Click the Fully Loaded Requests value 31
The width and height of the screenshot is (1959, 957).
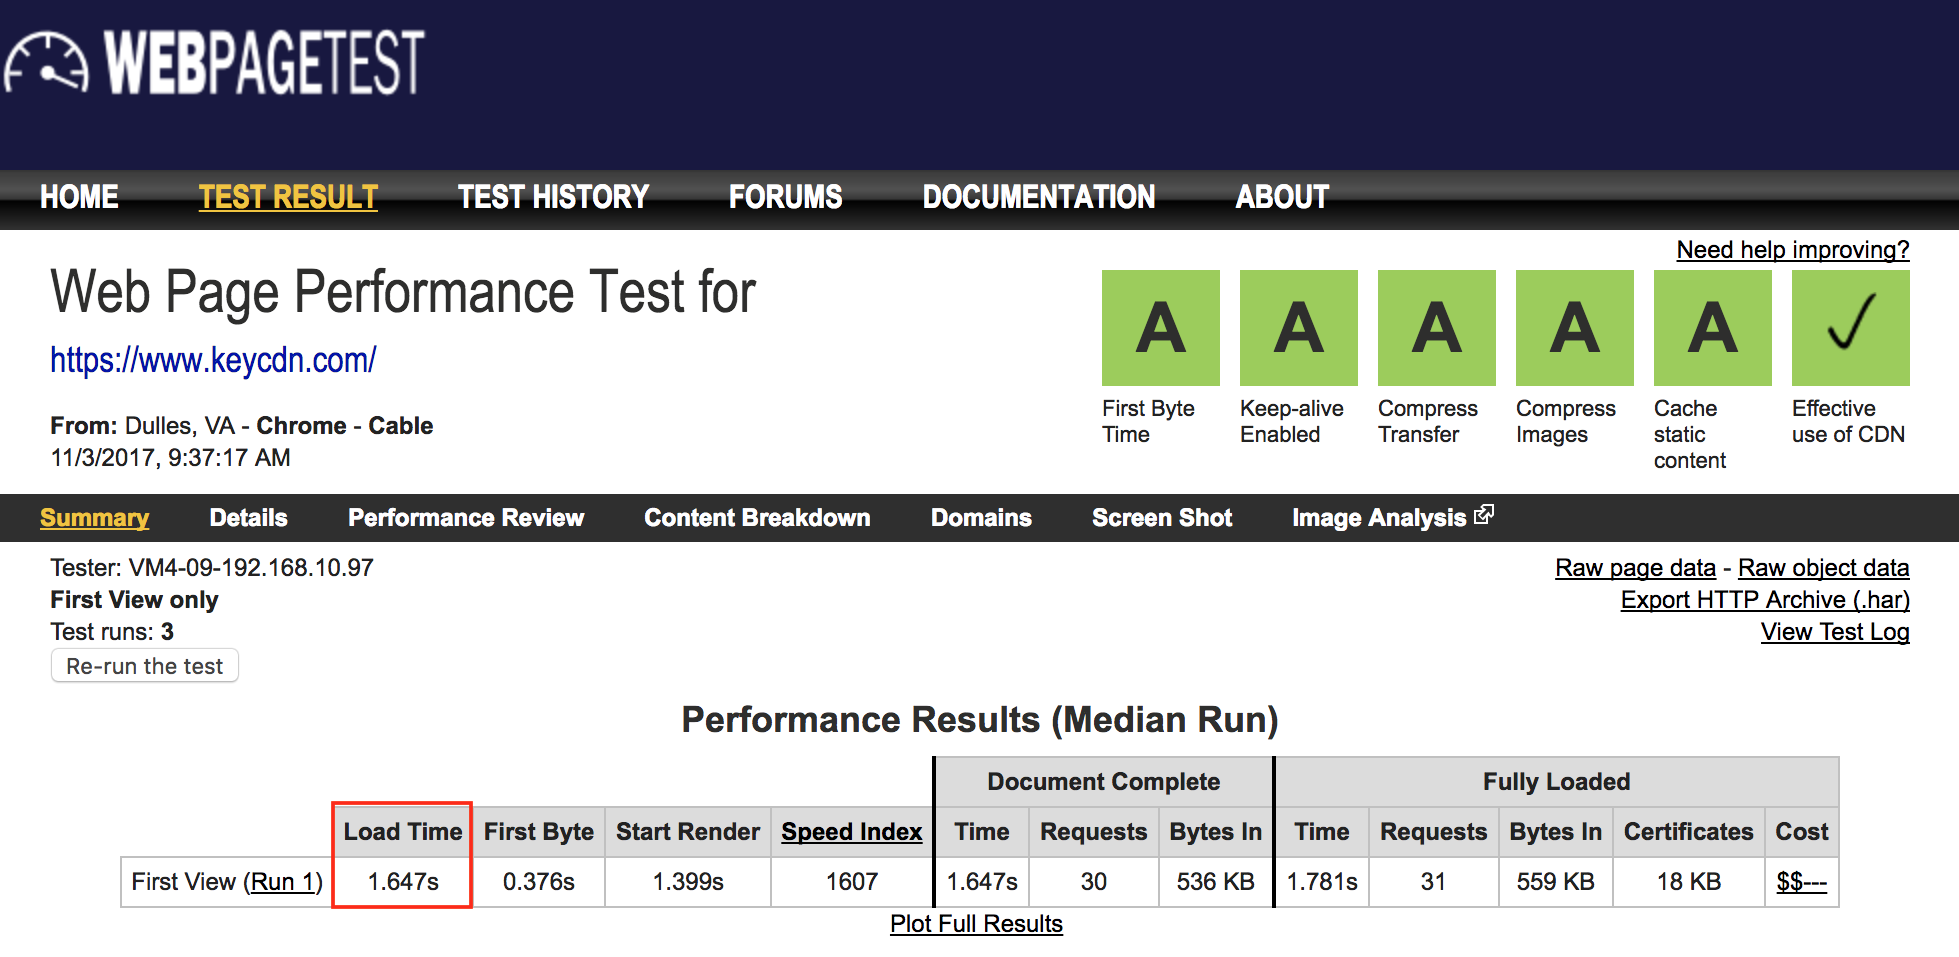tap(1433, 882)
